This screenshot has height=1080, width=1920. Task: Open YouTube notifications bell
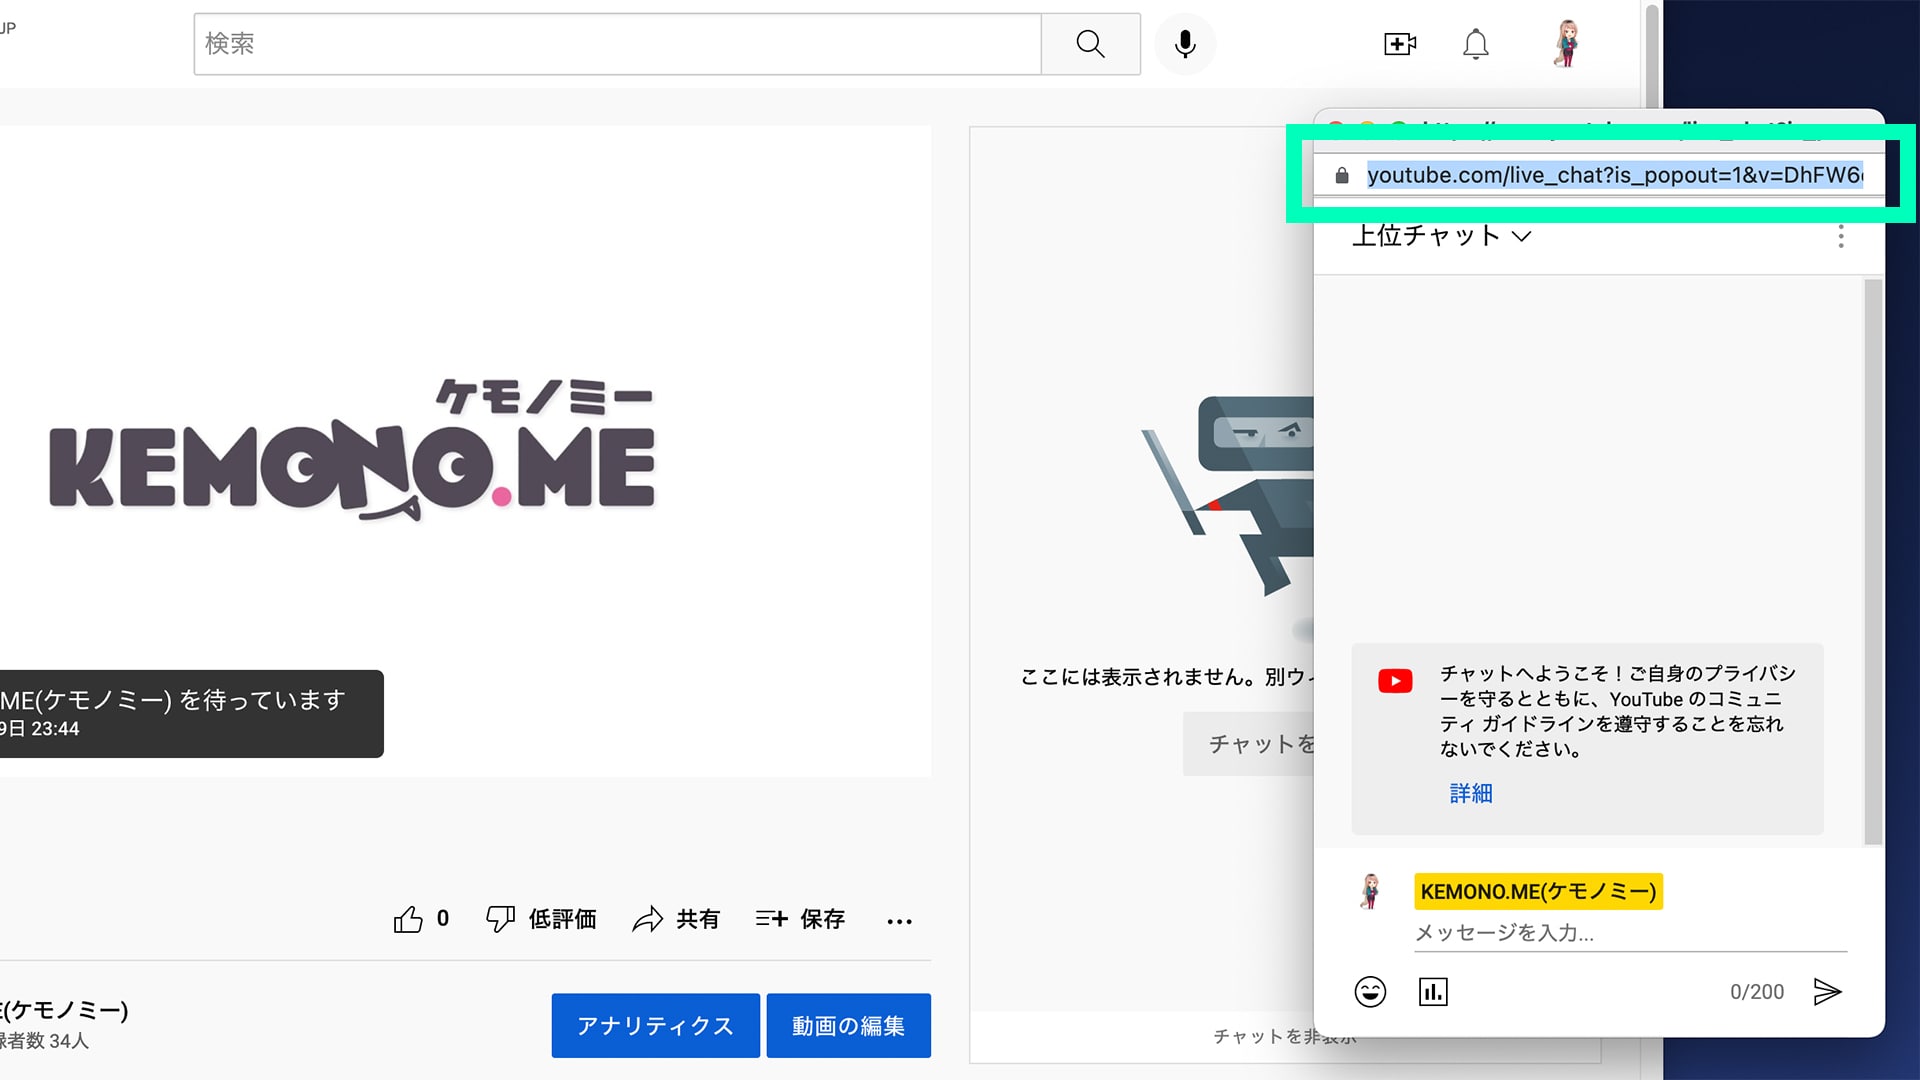pos(1475,43)
